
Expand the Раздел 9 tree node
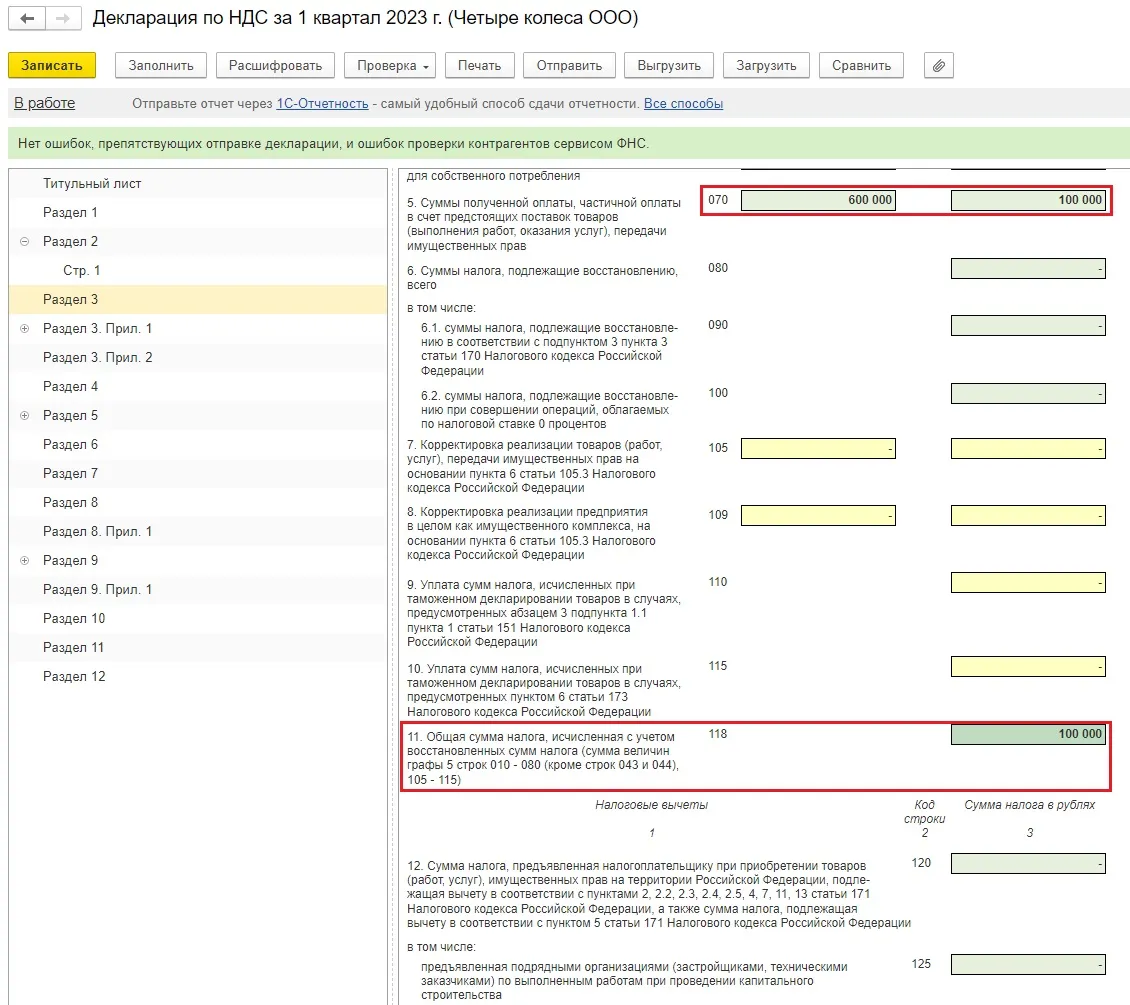click(24, 561)
